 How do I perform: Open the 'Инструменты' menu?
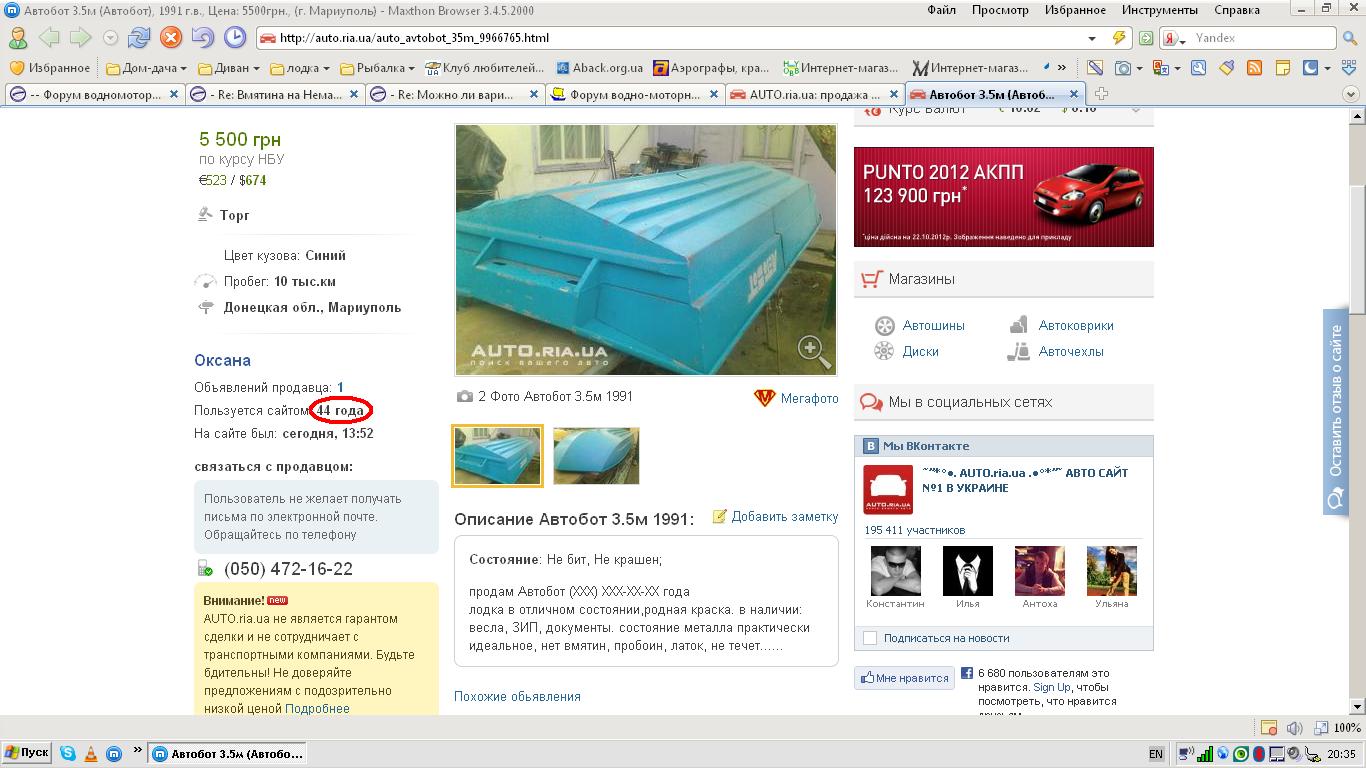pos(1159,10)
